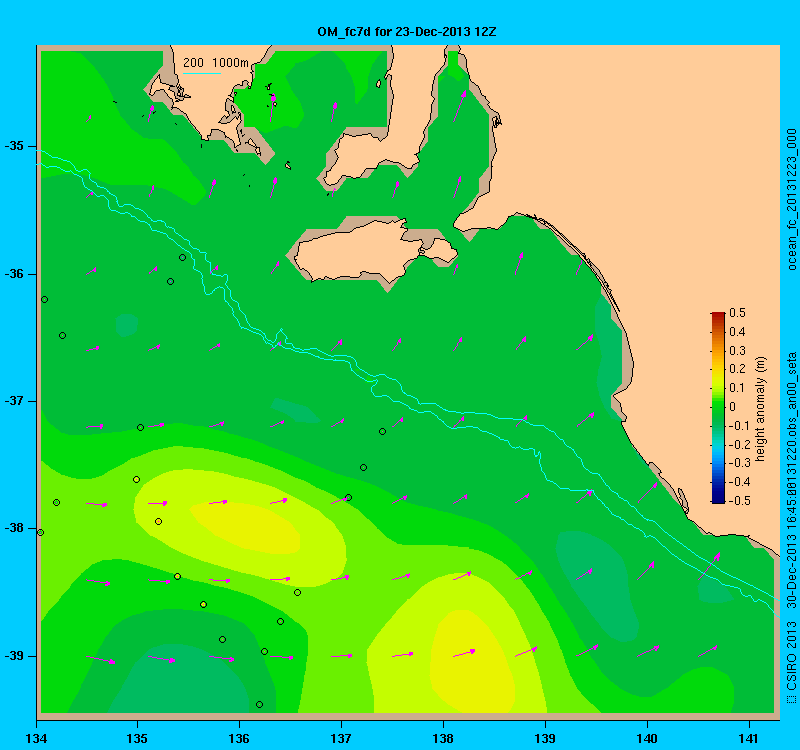800x750 pixels.
Task: Click the "139" longitude axis label
Action: pos(545,738)
